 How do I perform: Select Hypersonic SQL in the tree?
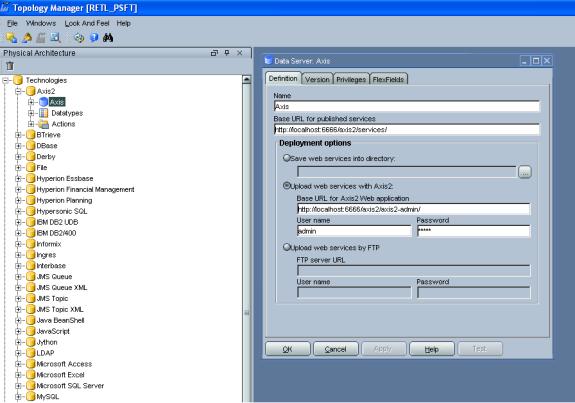[x=62, y=211]
